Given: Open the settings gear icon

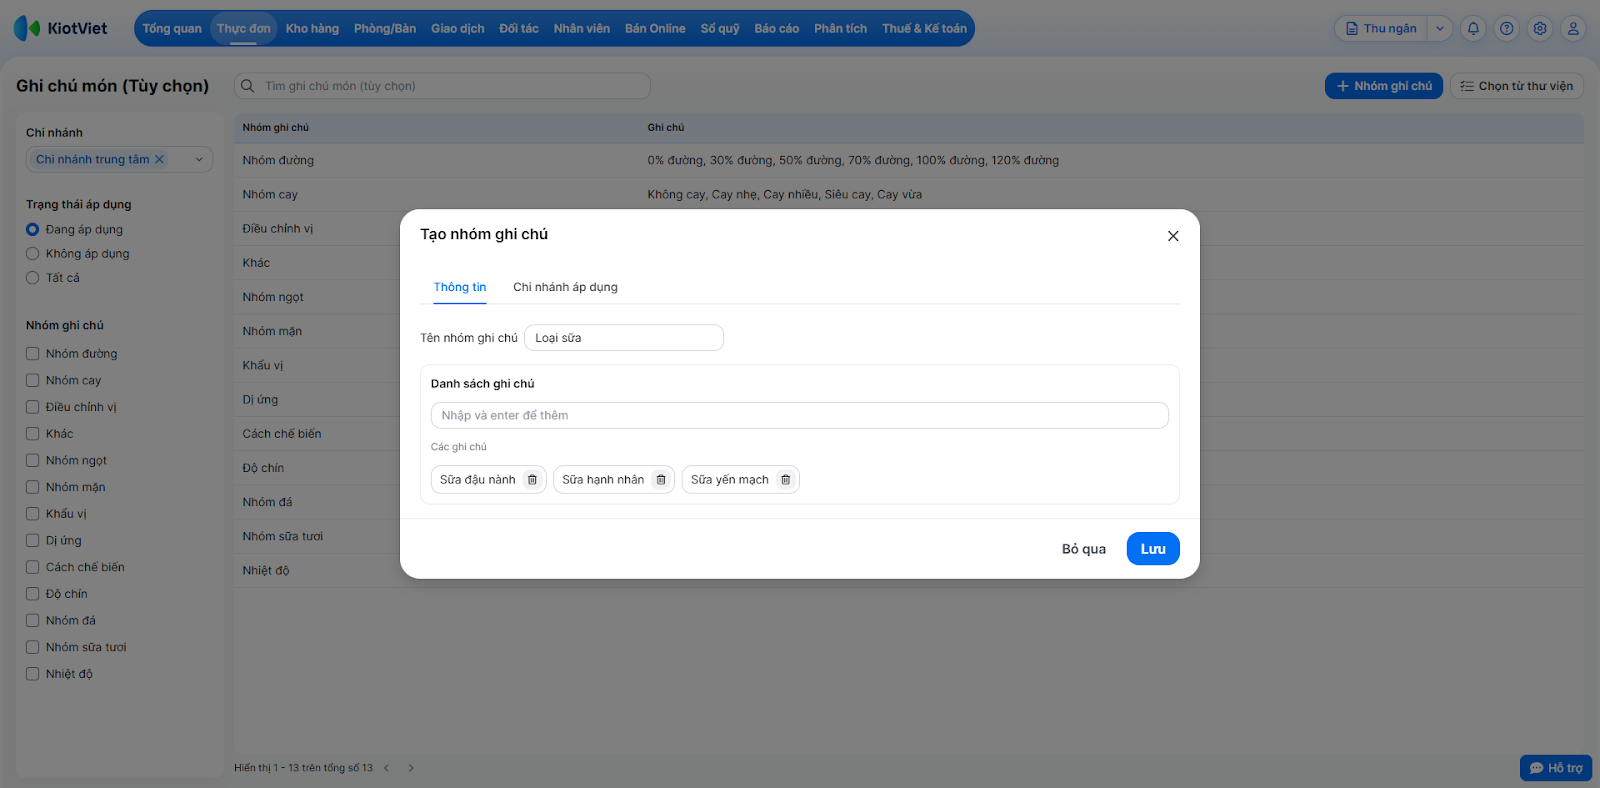Looking at the screenshot, I should 1540,29.
